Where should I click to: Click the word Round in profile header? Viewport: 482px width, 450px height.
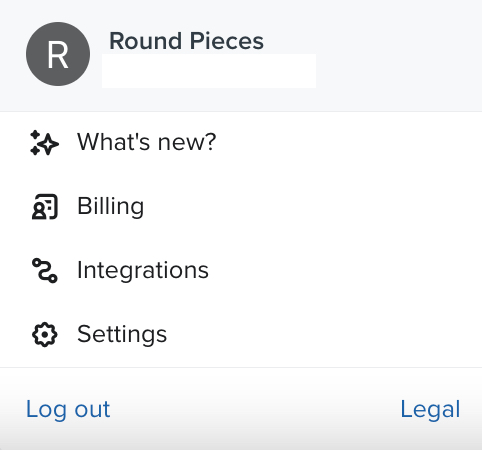click(145, 41)
